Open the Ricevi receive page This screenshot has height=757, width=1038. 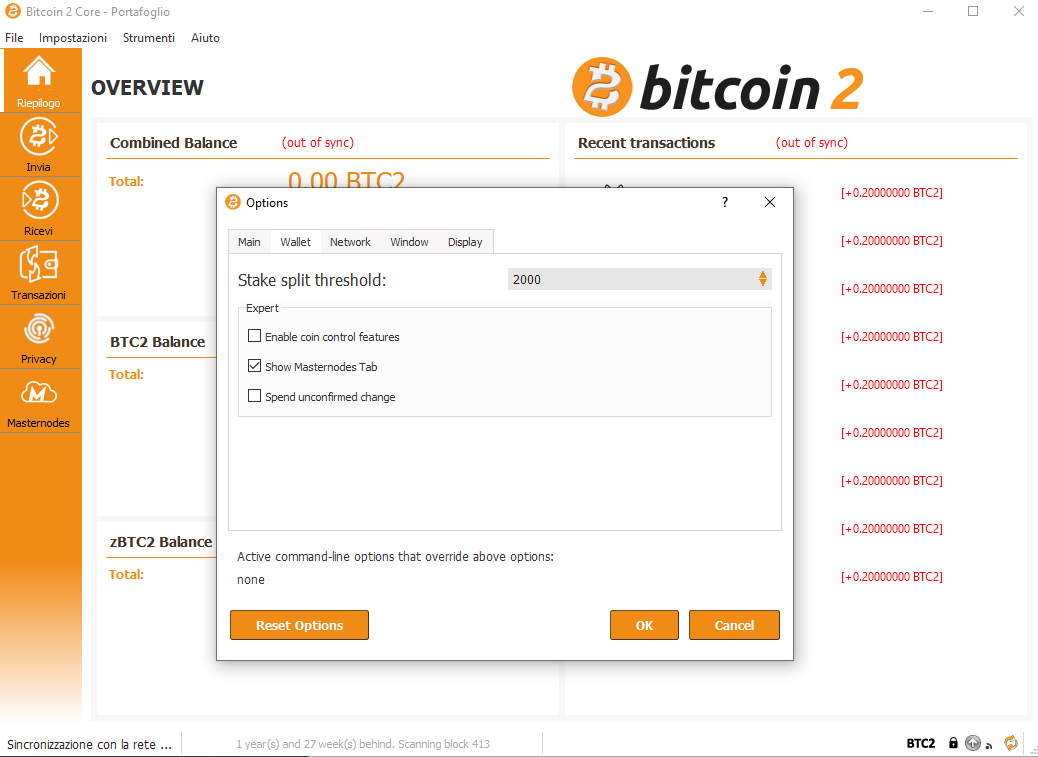40,208
